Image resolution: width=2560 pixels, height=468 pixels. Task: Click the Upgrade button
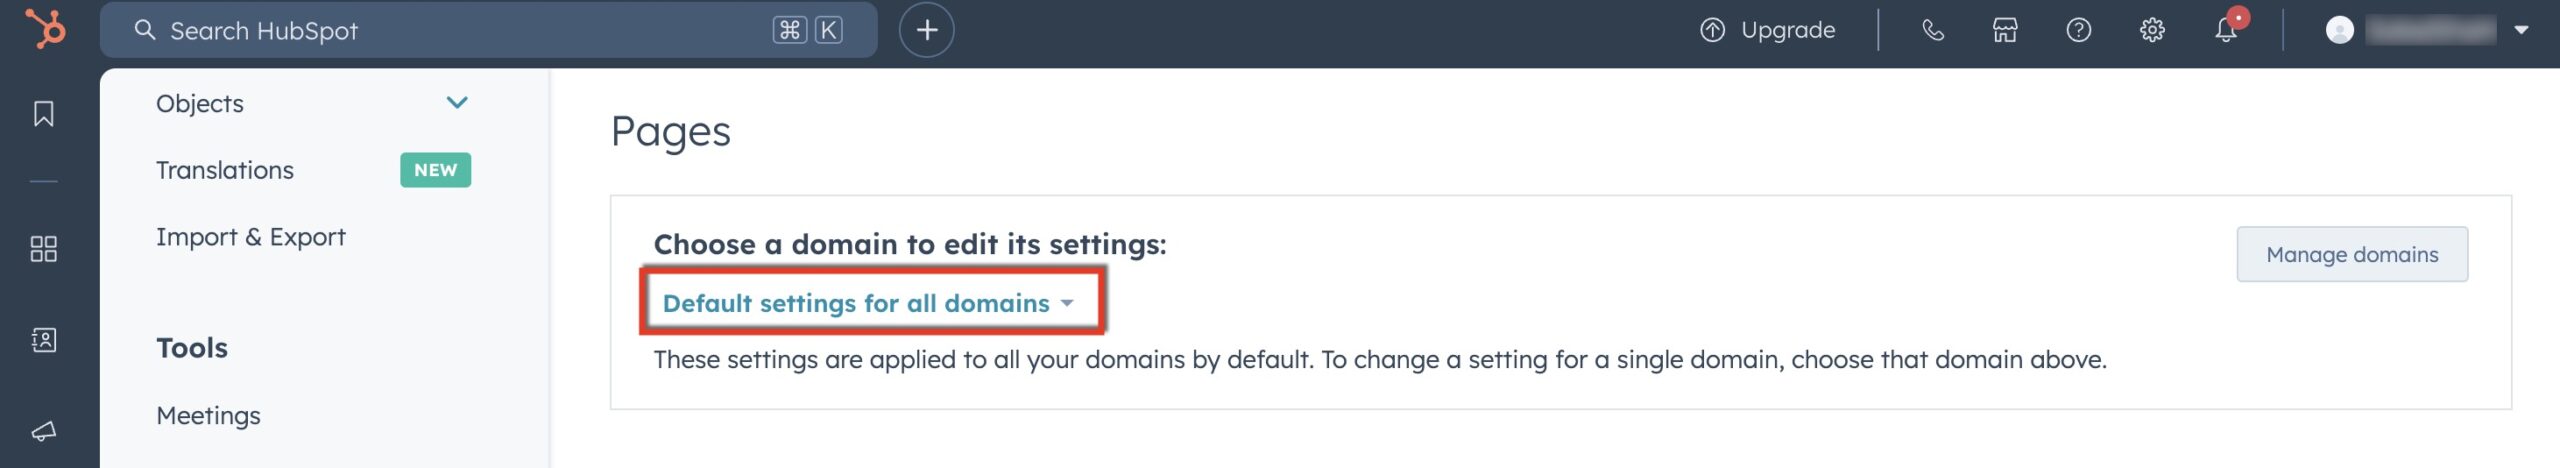point(1768,30)
